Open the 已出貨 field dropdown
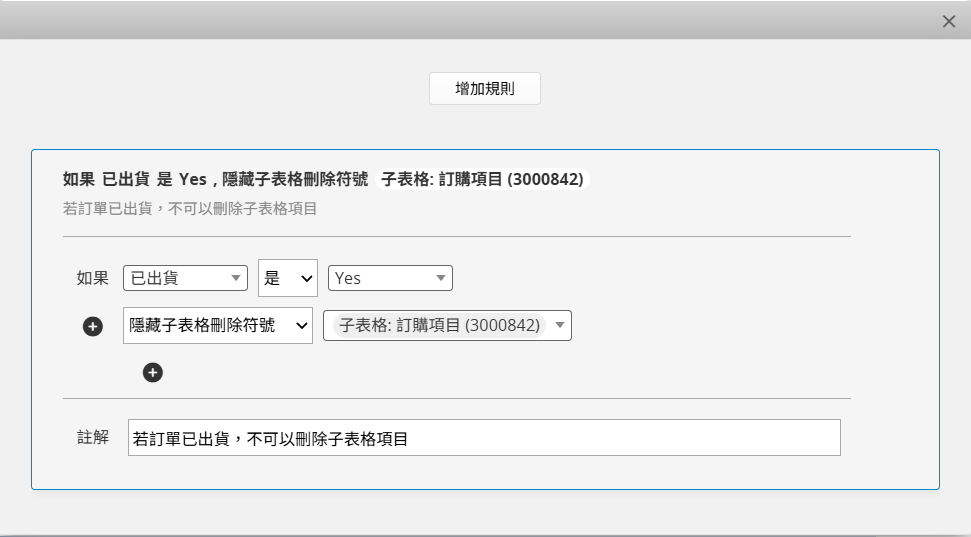The image size is (971, 537). (x=185, y=278)
